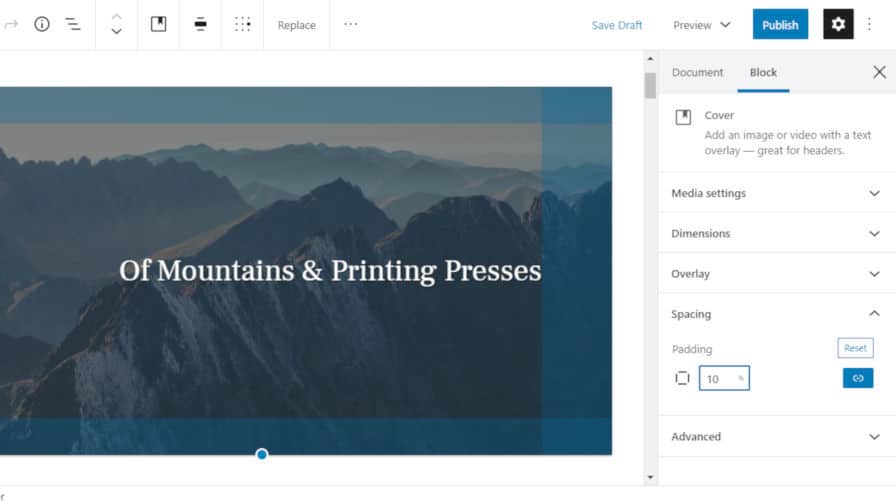Close the block settings sidebar

coord(879,72)
